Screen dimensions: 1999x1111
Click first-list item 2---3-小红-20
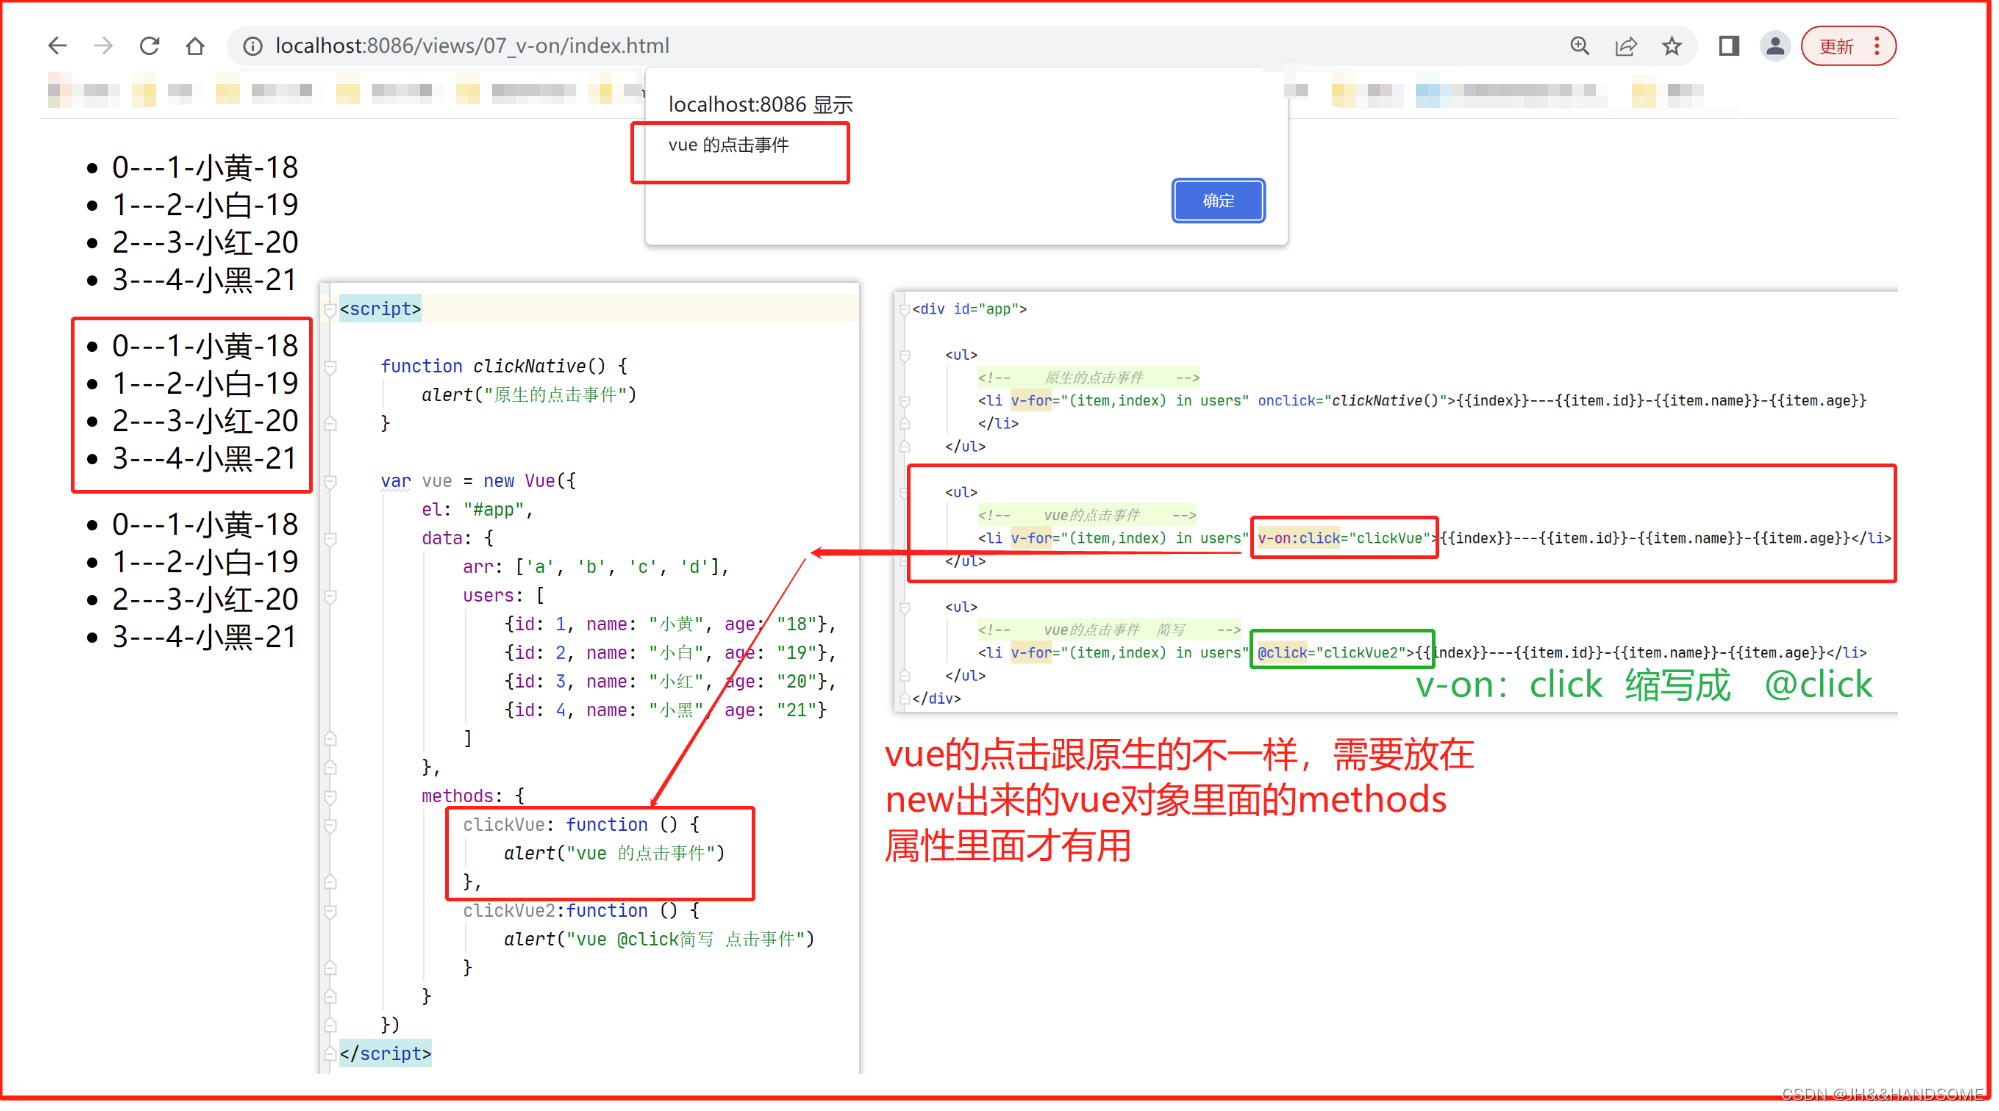(205, 242)
